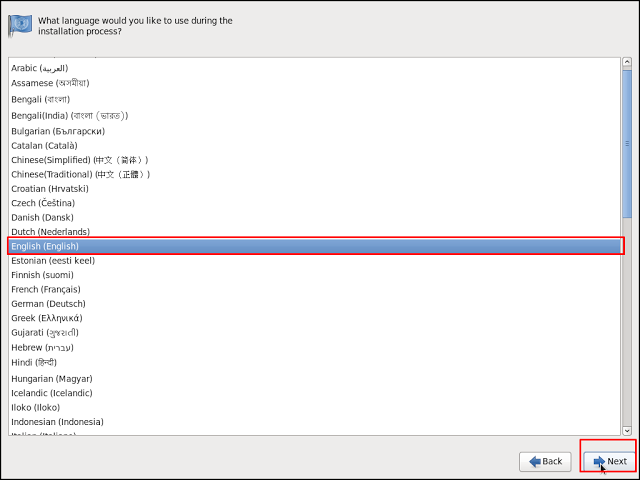
Task: Click the language list vertical scrollbar
Action: tap(627, 140)
